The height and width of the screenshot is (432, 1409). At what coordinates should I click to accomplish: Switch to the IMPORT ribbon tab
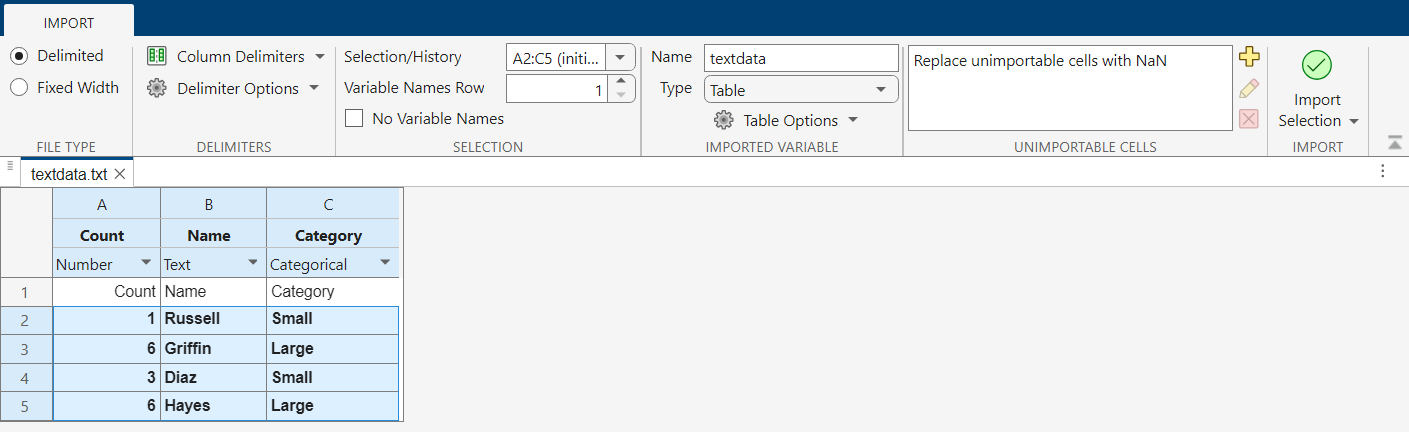click(x=69, y=22)
